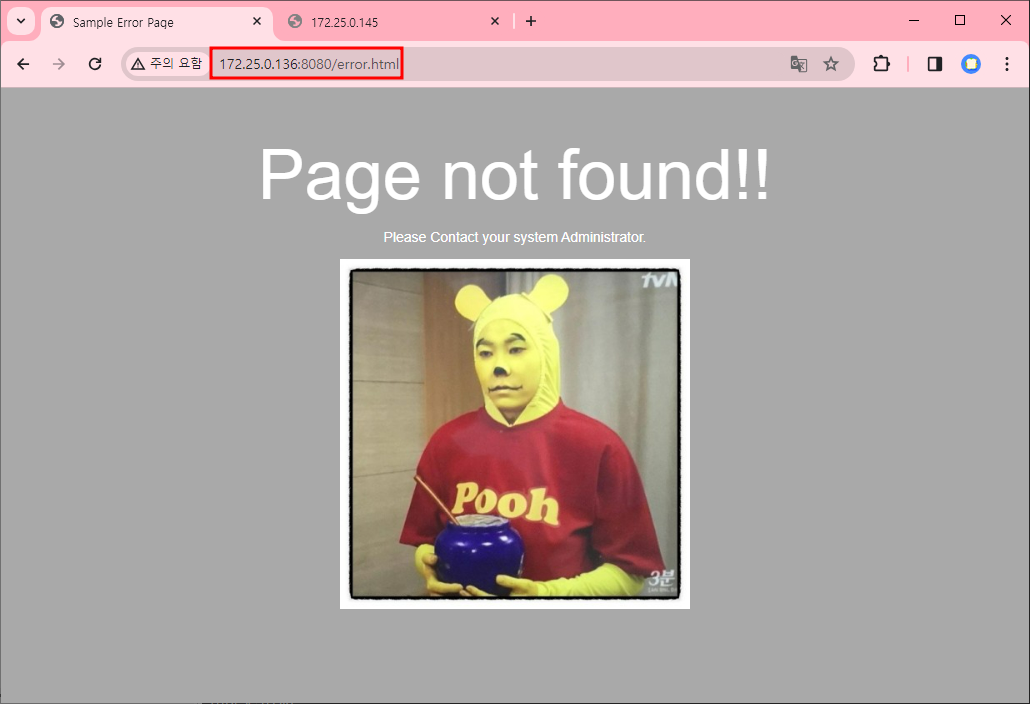1030x704 pixels.
Task: Toggle the browser side panel
Action: click(x=935, y=64)
